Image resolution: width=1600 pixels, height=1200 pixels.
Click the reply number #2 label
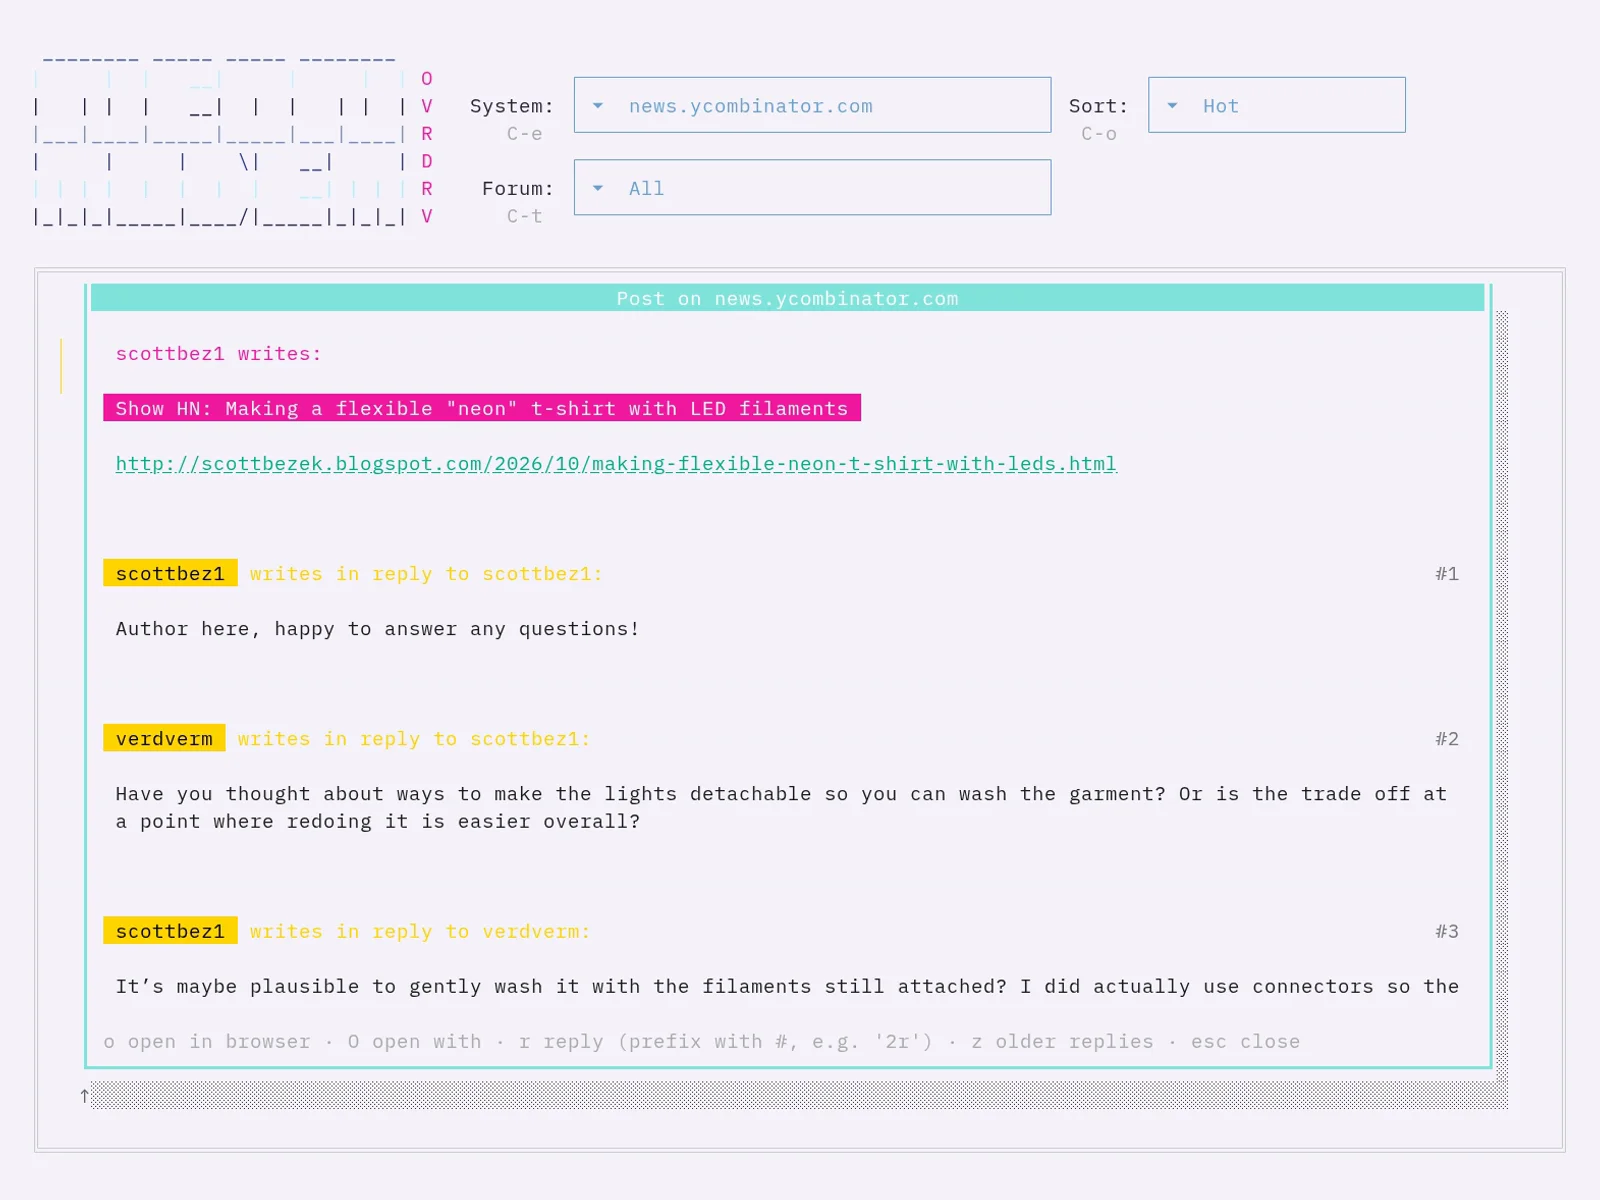(1447, 738)
